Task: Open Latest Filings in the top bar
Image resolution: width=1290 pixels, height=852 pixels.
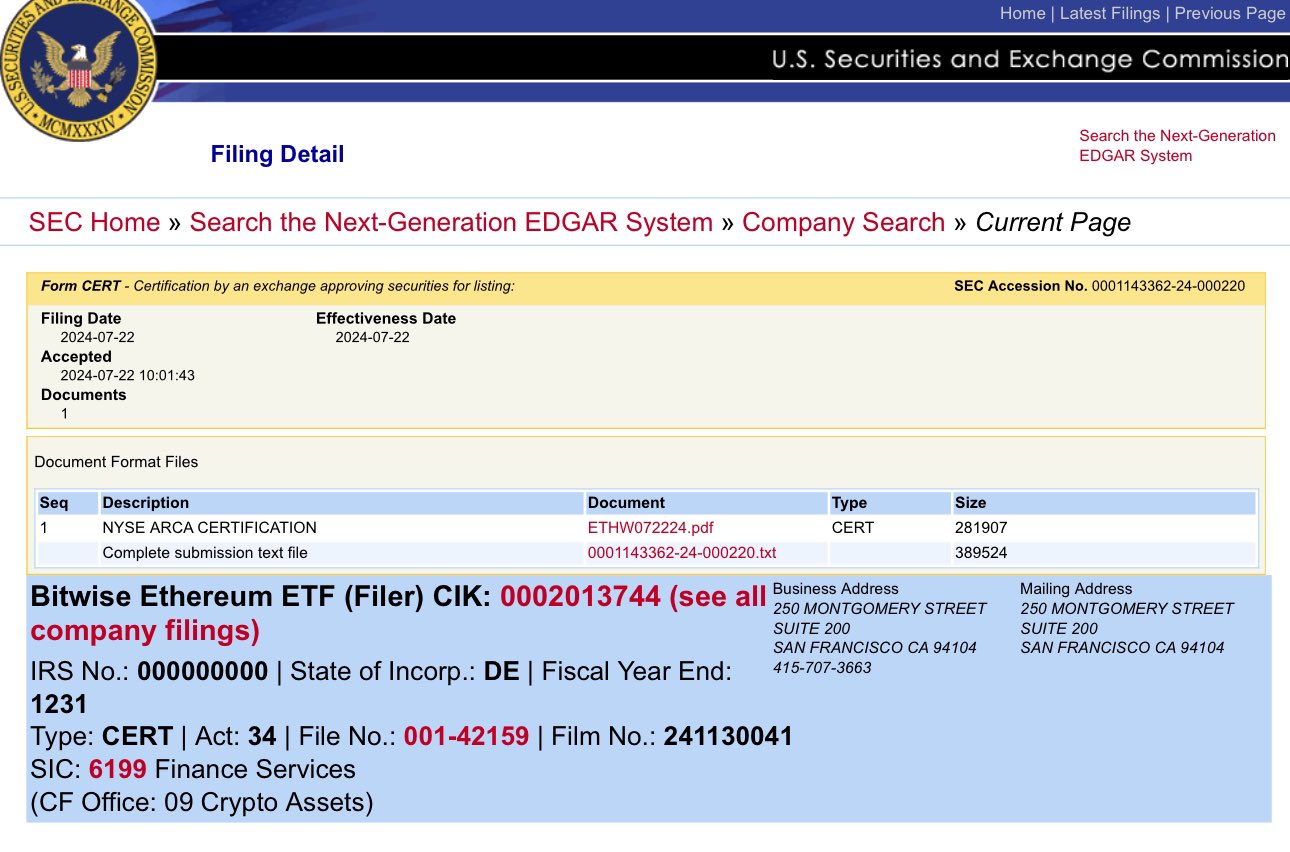Action: [1110, 13]
